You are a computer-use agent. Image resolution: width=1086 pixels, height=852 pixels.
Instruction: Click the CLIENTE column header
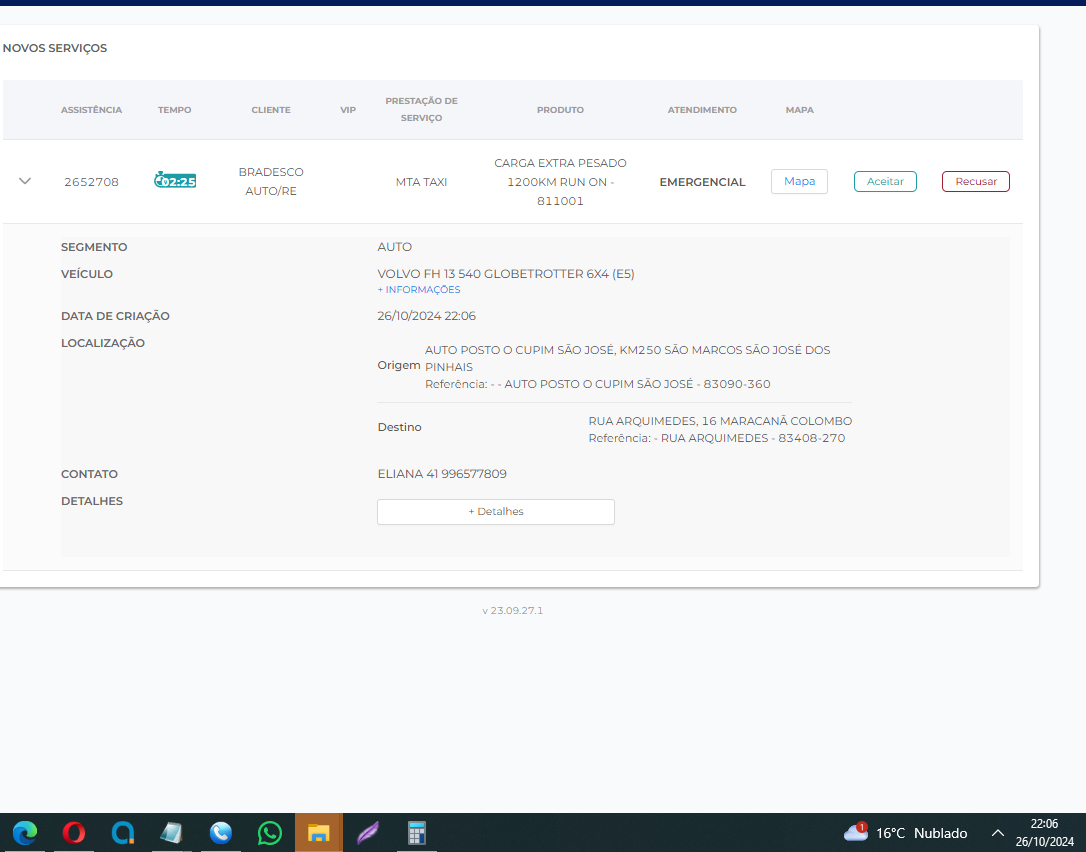pyautogui.click(x=271, y=110)
